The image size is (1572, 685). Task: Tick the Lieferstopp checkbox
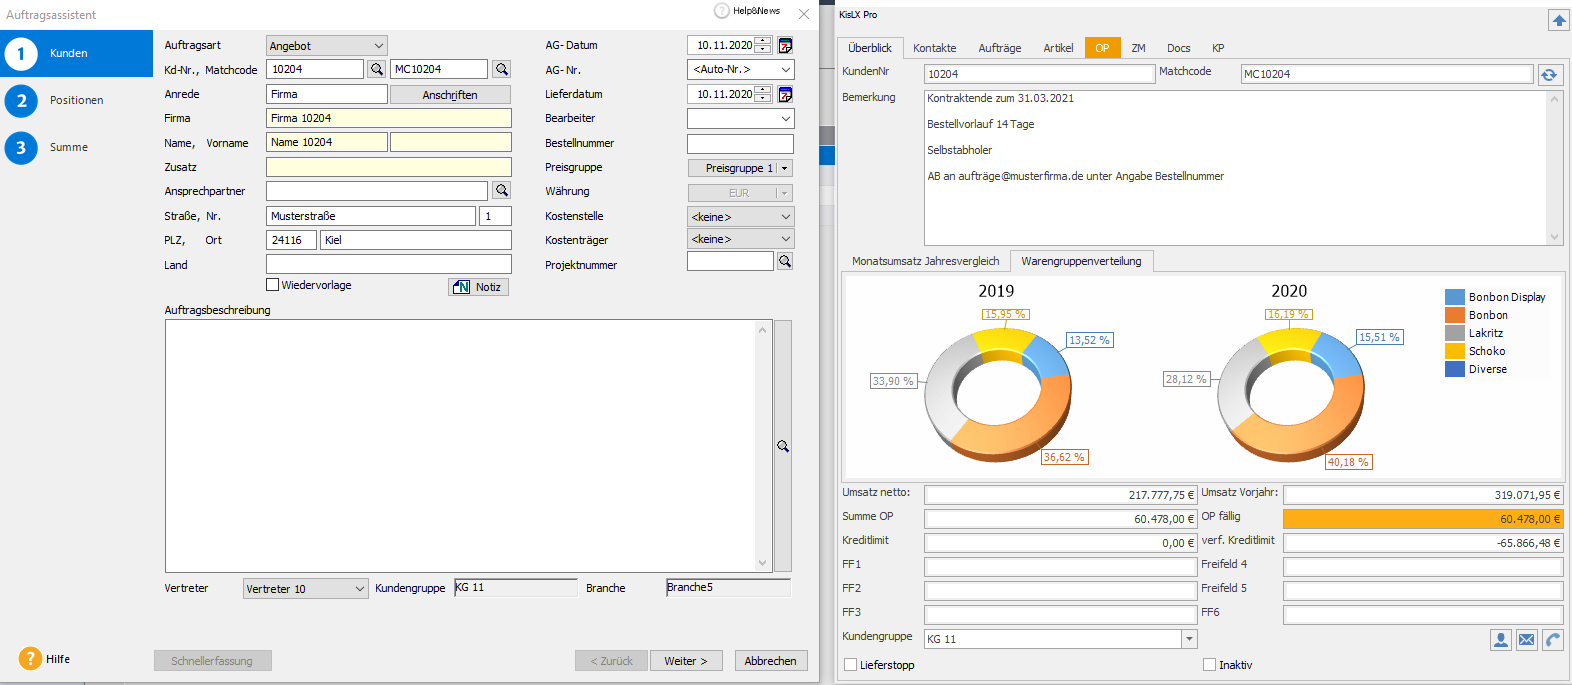(x=851, y=665)
